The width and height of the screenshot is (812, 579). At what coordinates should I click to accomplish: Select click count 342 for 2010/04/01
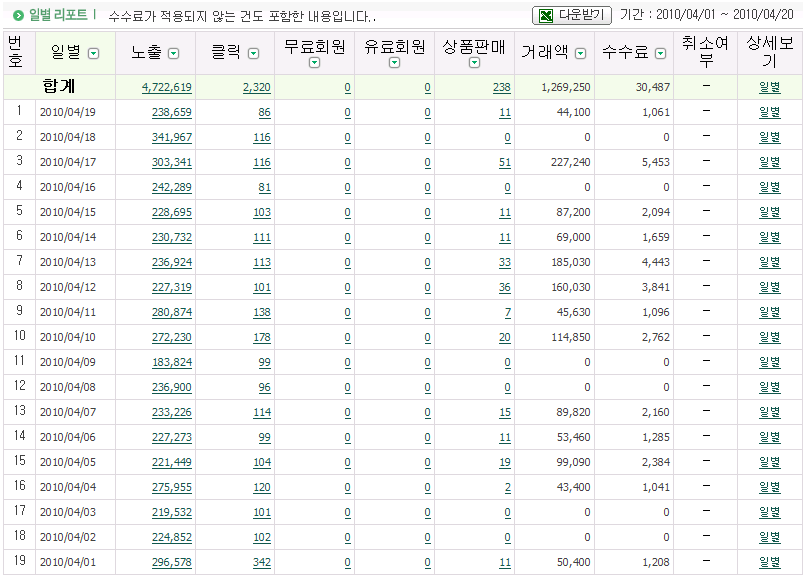tap(261, 563)
